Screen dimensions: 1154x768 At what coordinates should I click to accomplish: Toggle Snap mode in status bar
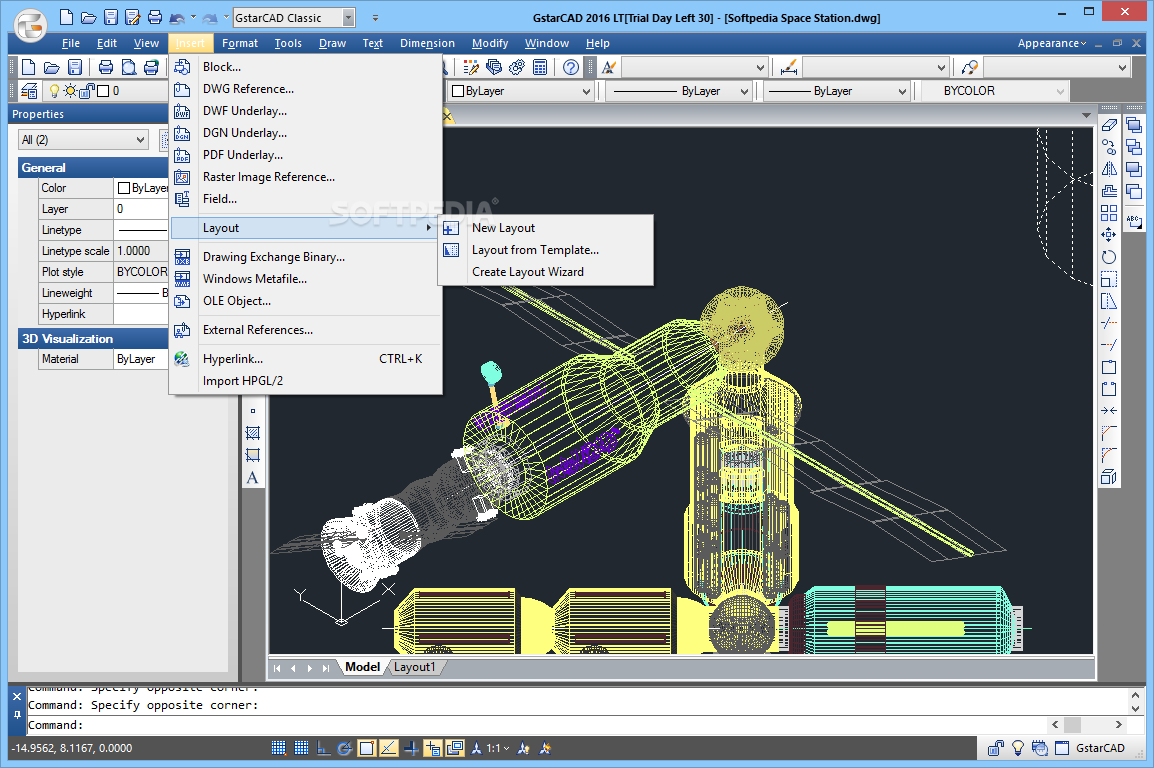[278, 748]
